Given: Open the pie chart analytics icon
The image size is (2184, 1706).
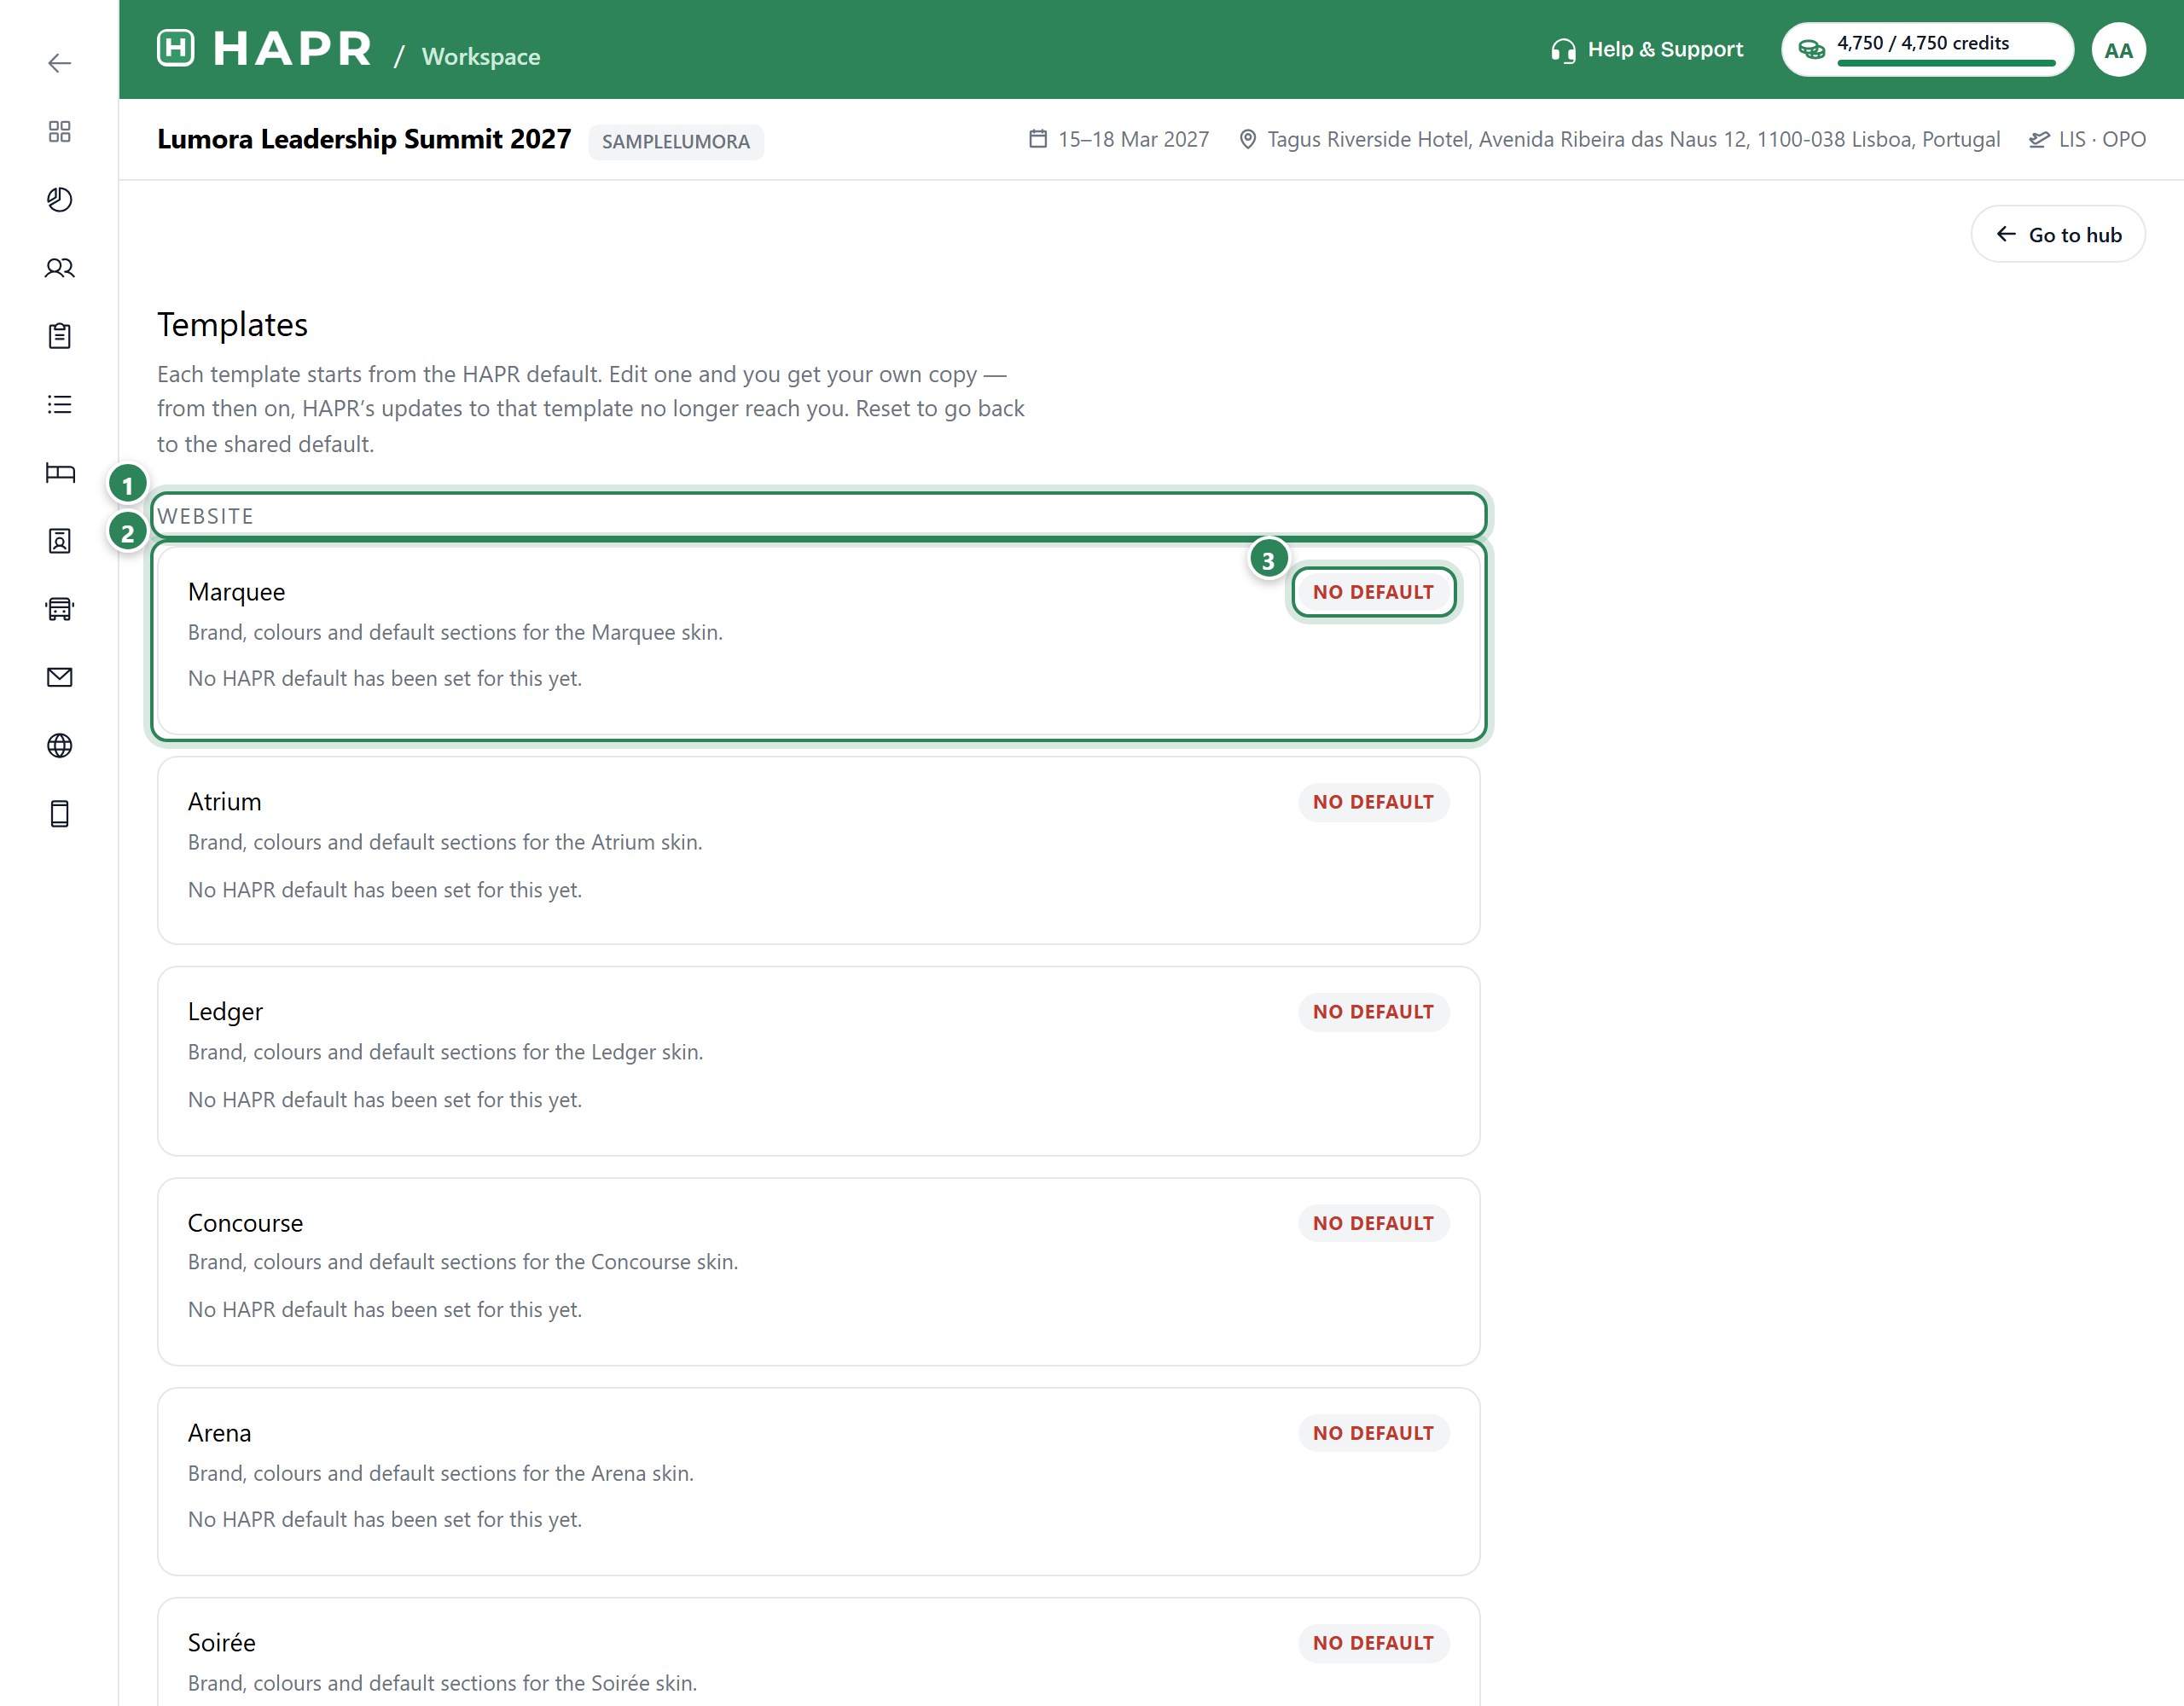Looking at the screenshot, I should click(60, 200).
